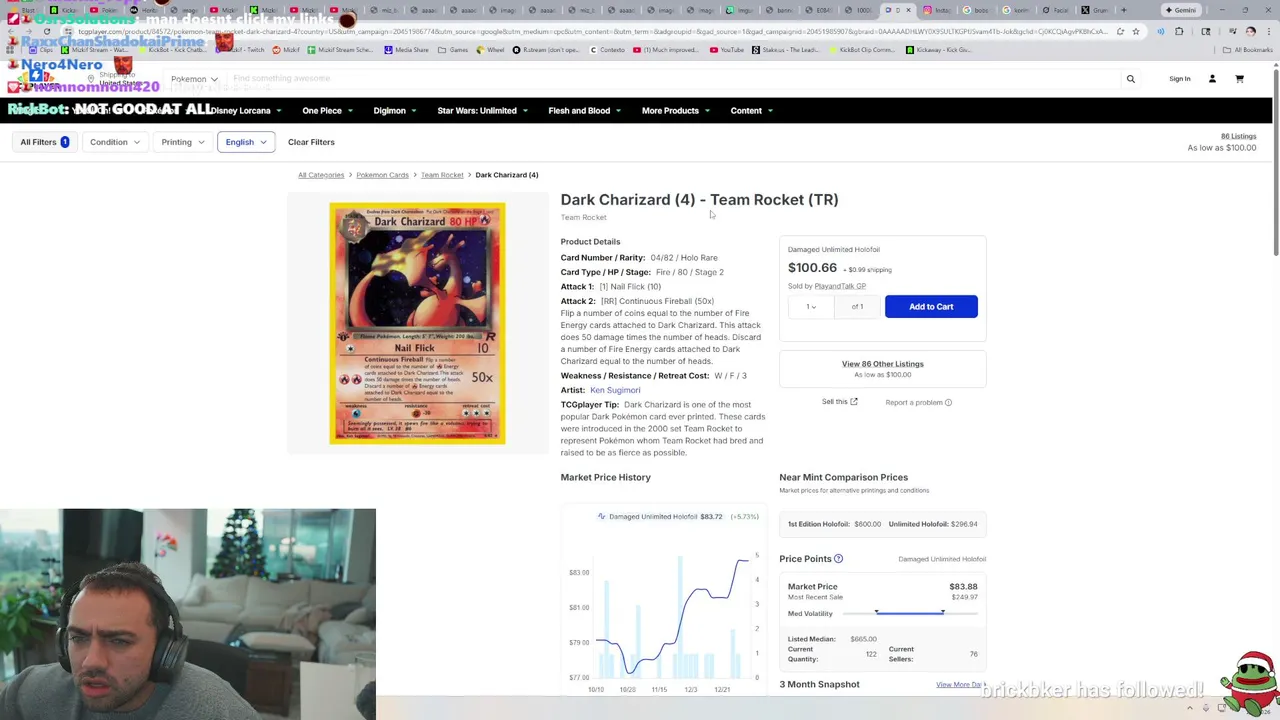
Task: Open the Games bookmark
Action: (454, 49)
